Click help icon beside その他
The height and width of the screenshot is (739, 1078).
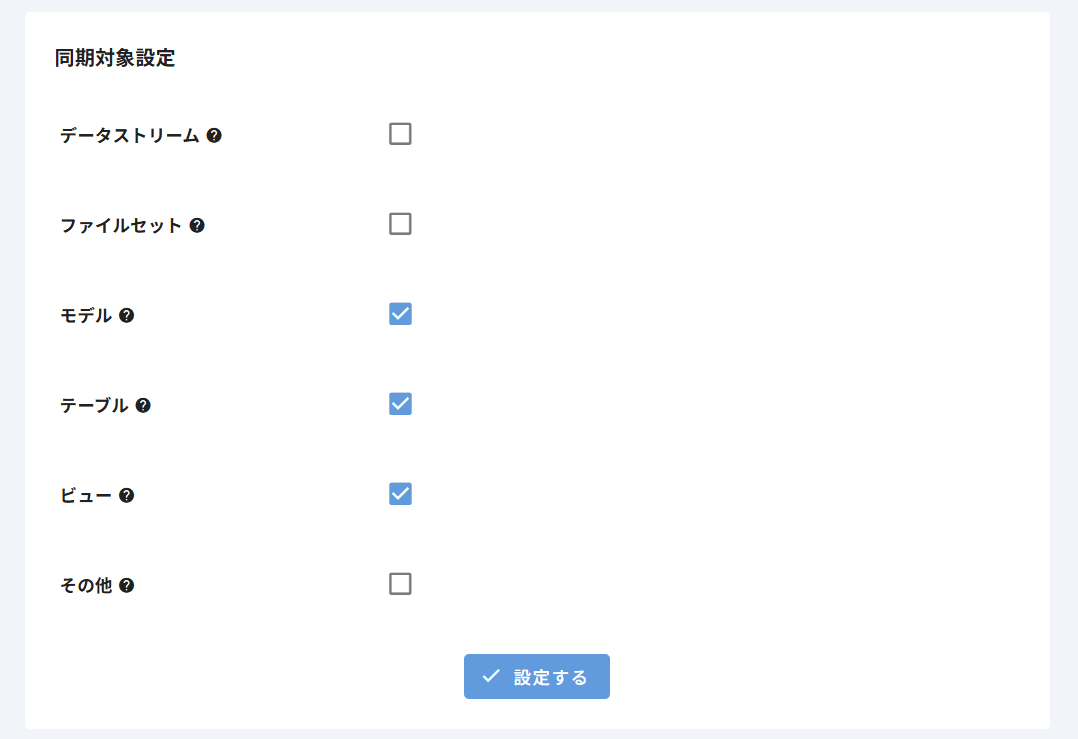126,586
